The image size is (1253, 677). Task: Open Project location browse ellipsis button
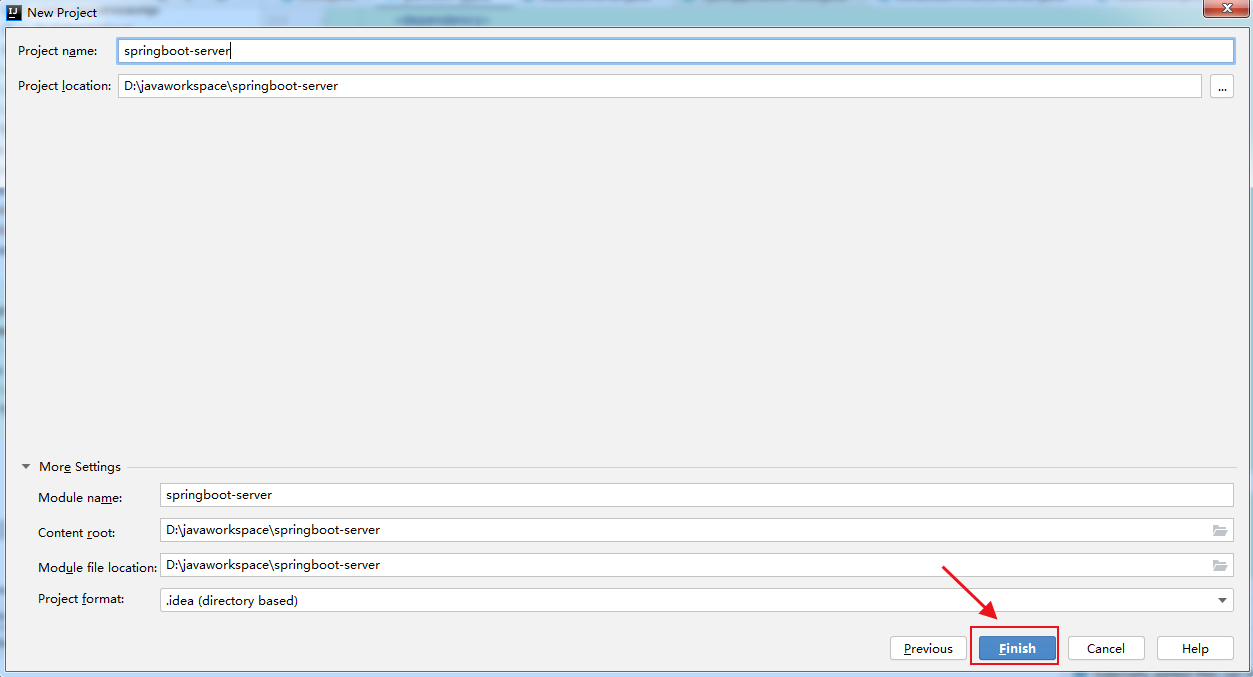[x=1221, y=86]
